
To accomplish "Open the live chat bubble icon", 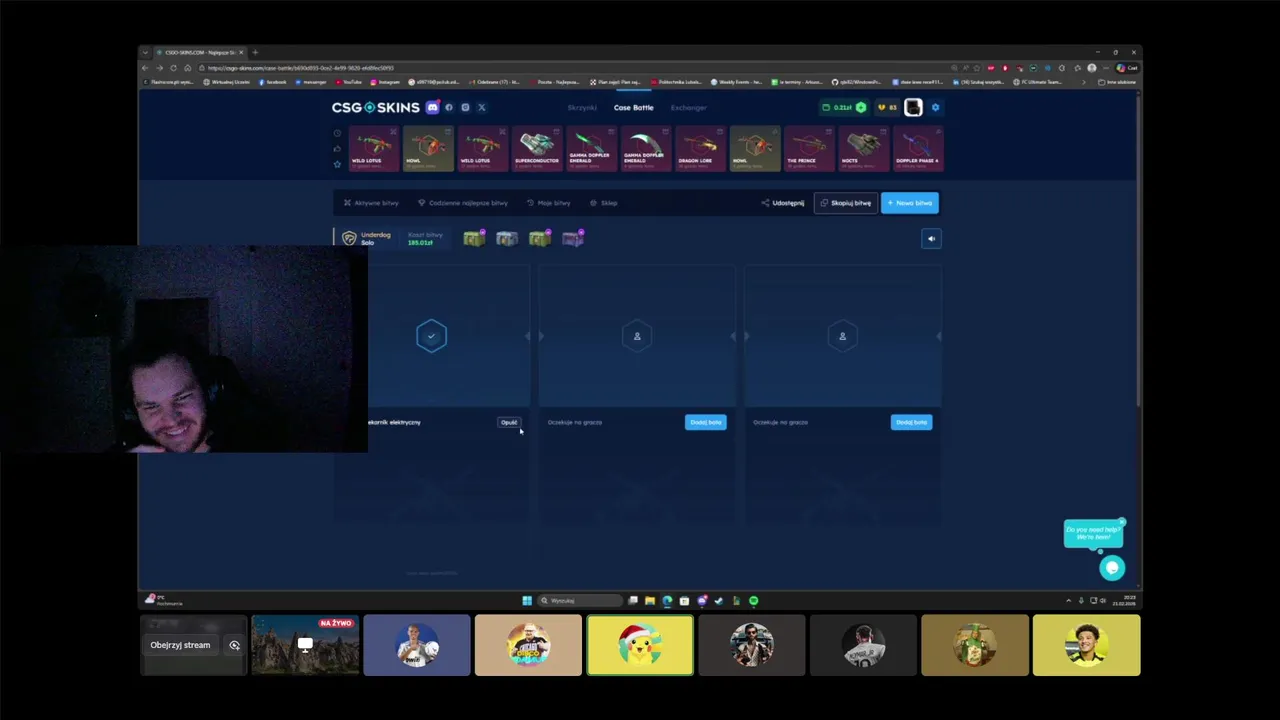I will [1112, 568].
